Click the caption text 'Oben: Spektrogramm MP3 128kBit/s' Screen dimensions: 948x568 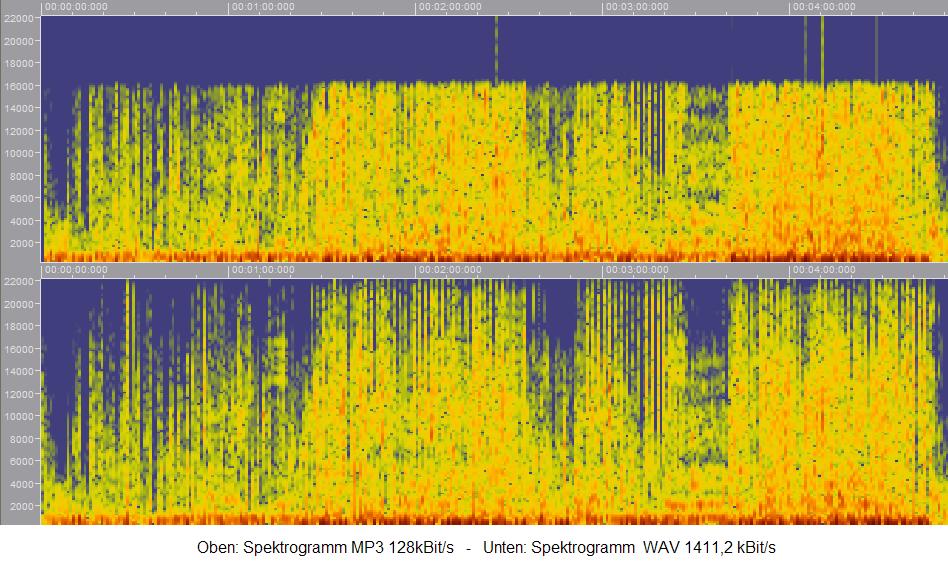point(325,548)
